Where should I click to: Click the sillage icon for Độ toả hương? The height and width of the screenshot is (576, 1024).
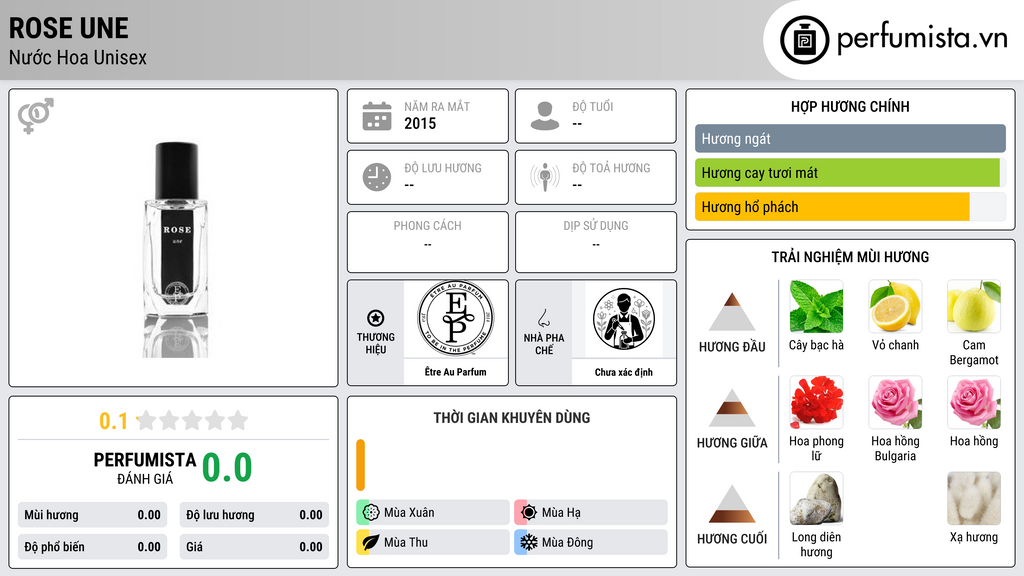tap(545, 177)
